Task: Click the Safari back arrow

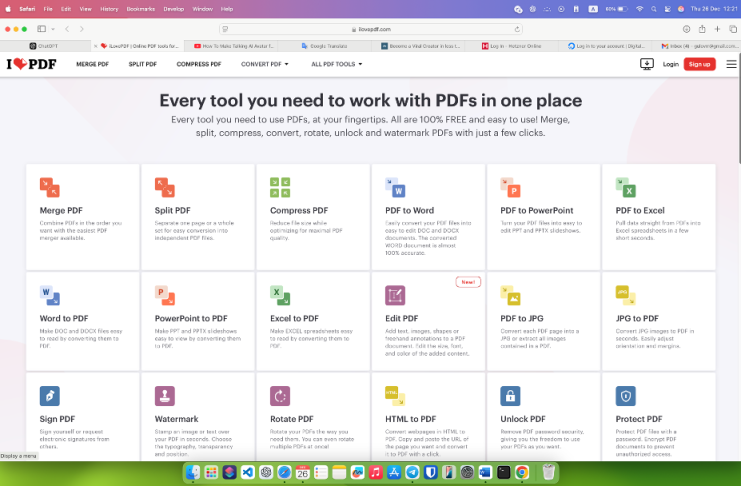Action: 67,29
